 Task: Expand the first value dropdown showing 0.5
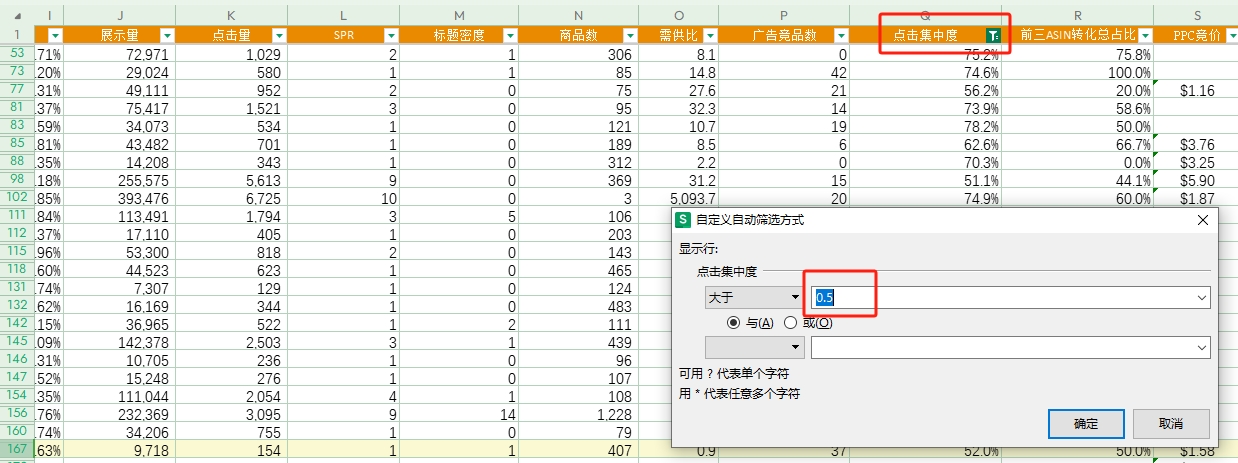coord(1200,297)
